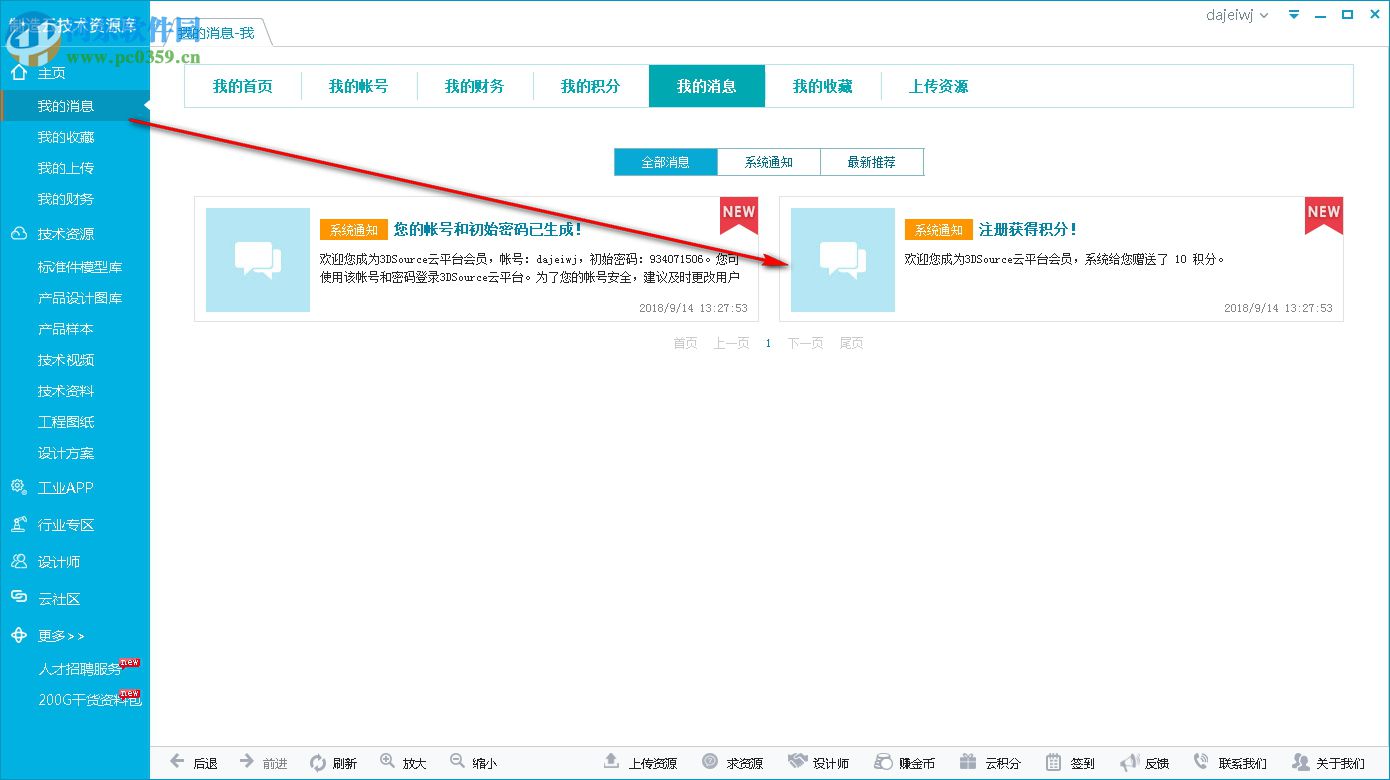Open the dajeiwj account dropdown
The image size is (1390, 780).
click(x=1236, y=14)
